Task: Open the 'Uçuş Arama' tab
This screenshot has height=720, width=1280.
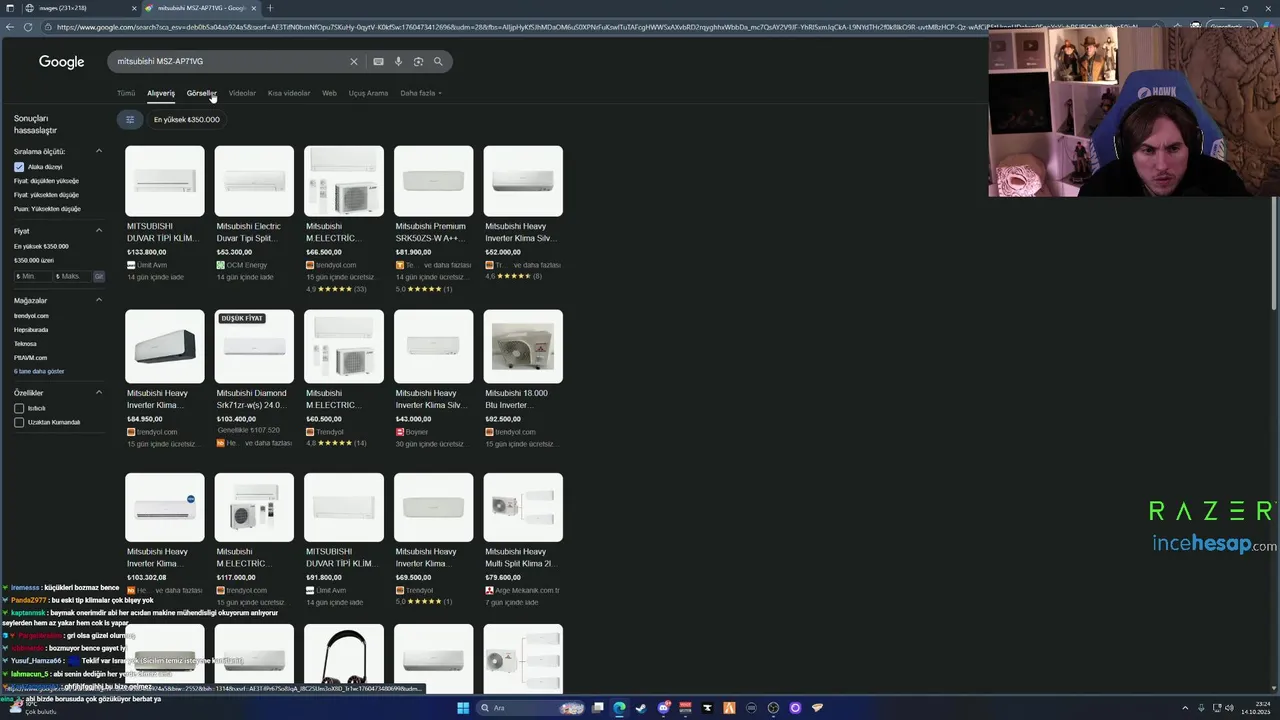Action: [x=368, y=93]
